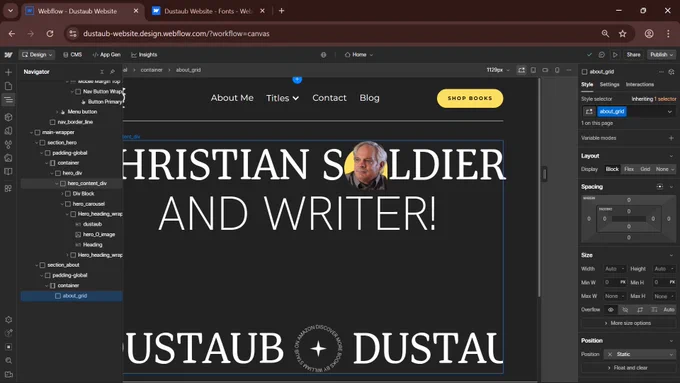
Task: Set Overflow to visible eye icon
Action: (611, 310)
